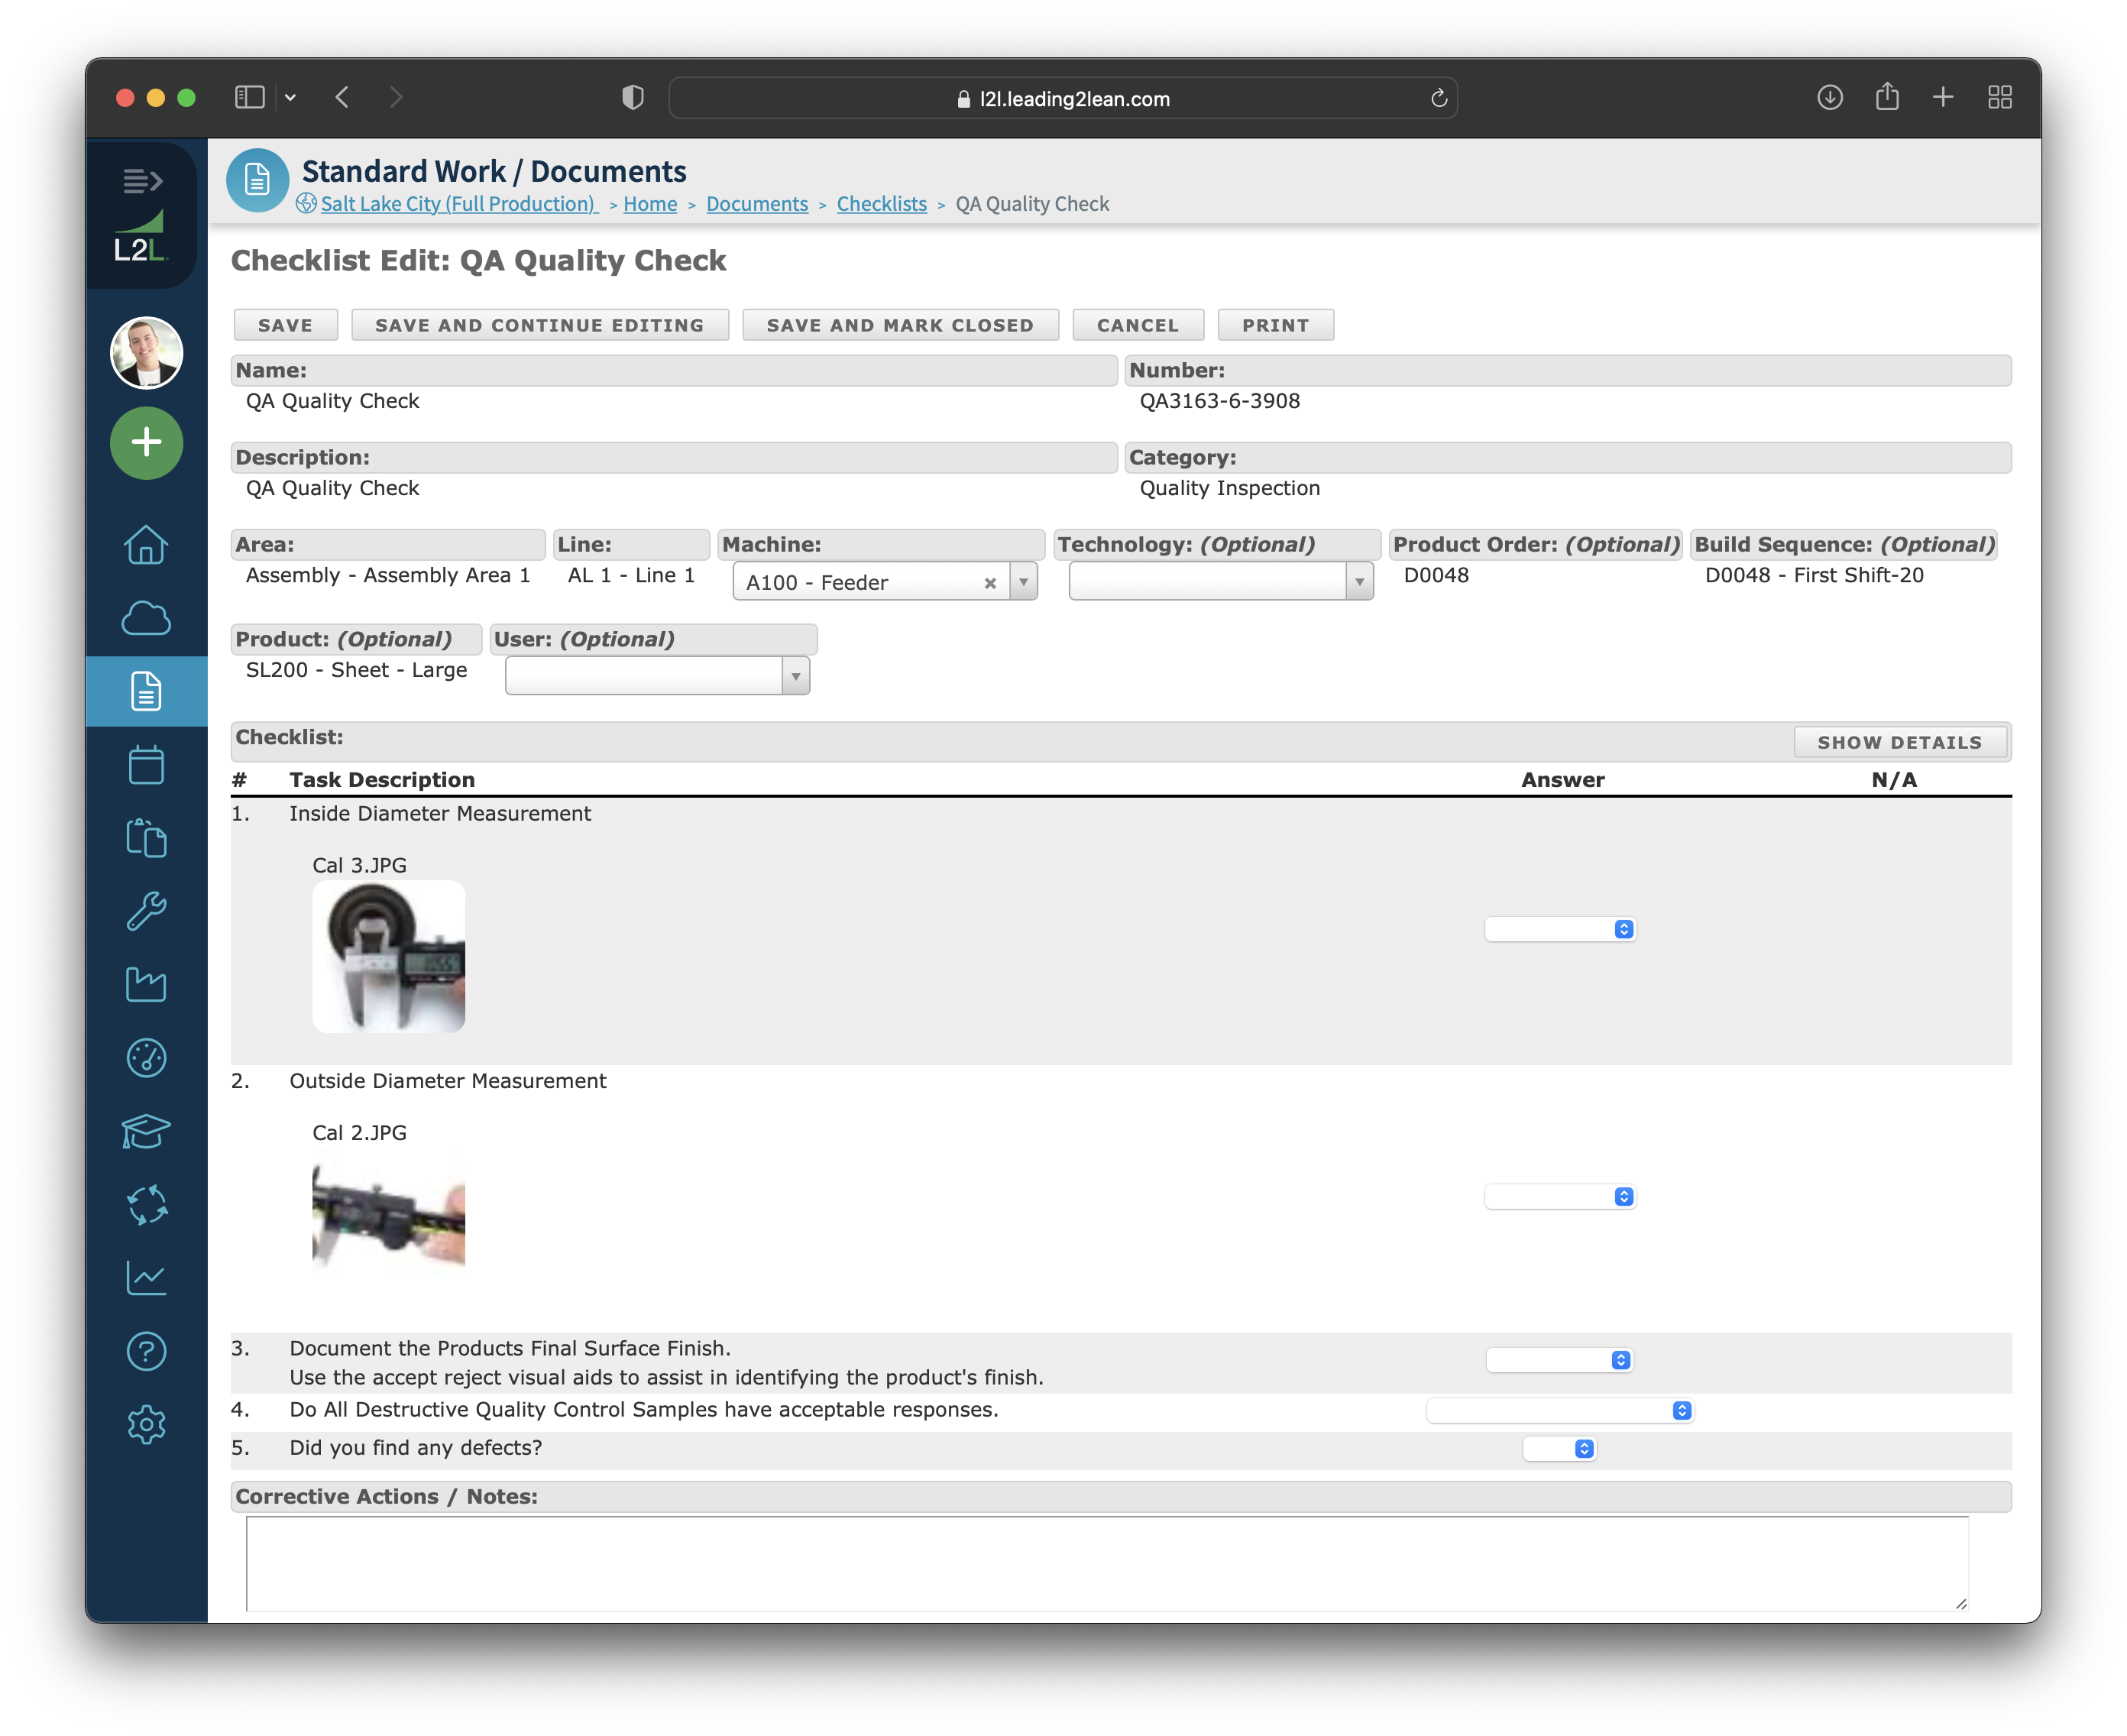Open the Machine dropdown arrow
The height and width of the screenshot is (1736, 2127).
[x=1023, y=582]
